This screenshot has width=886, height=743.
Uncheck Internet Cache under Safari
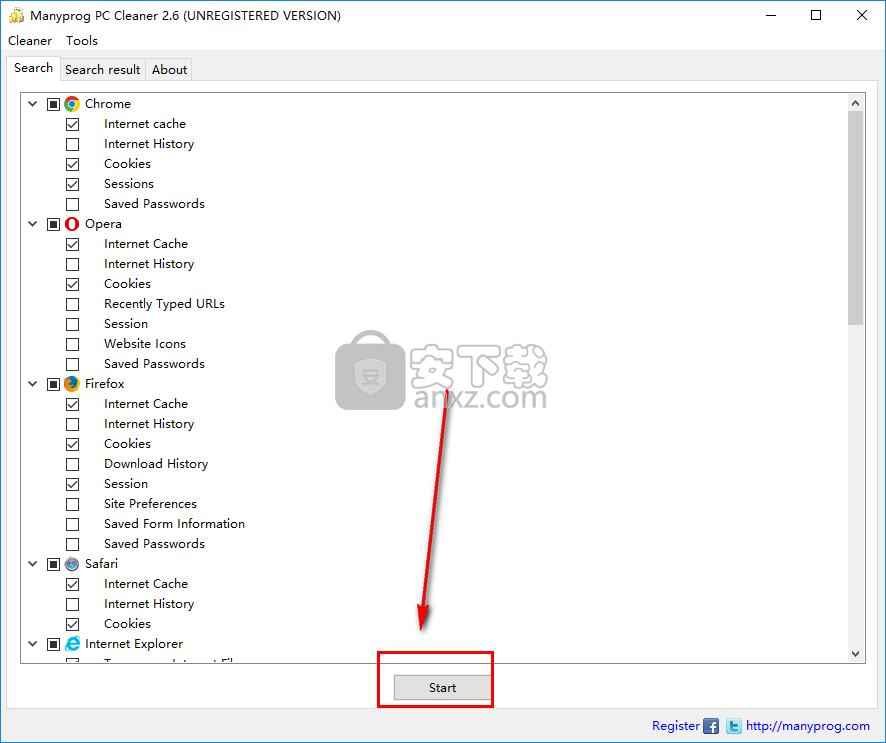pos(72,584)
